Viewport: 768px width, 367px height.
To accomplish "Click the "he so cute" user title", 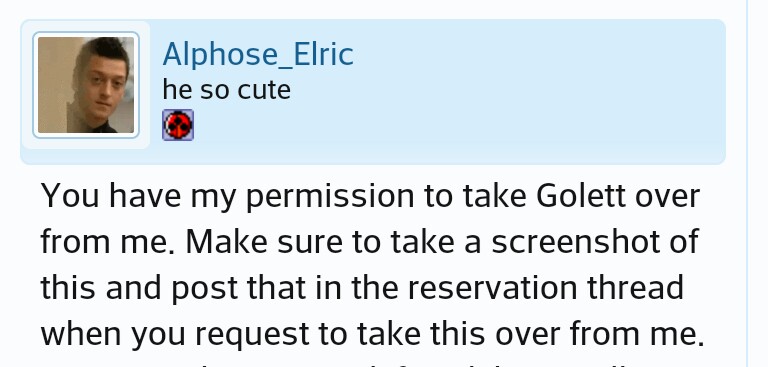I will pos(226,90).
